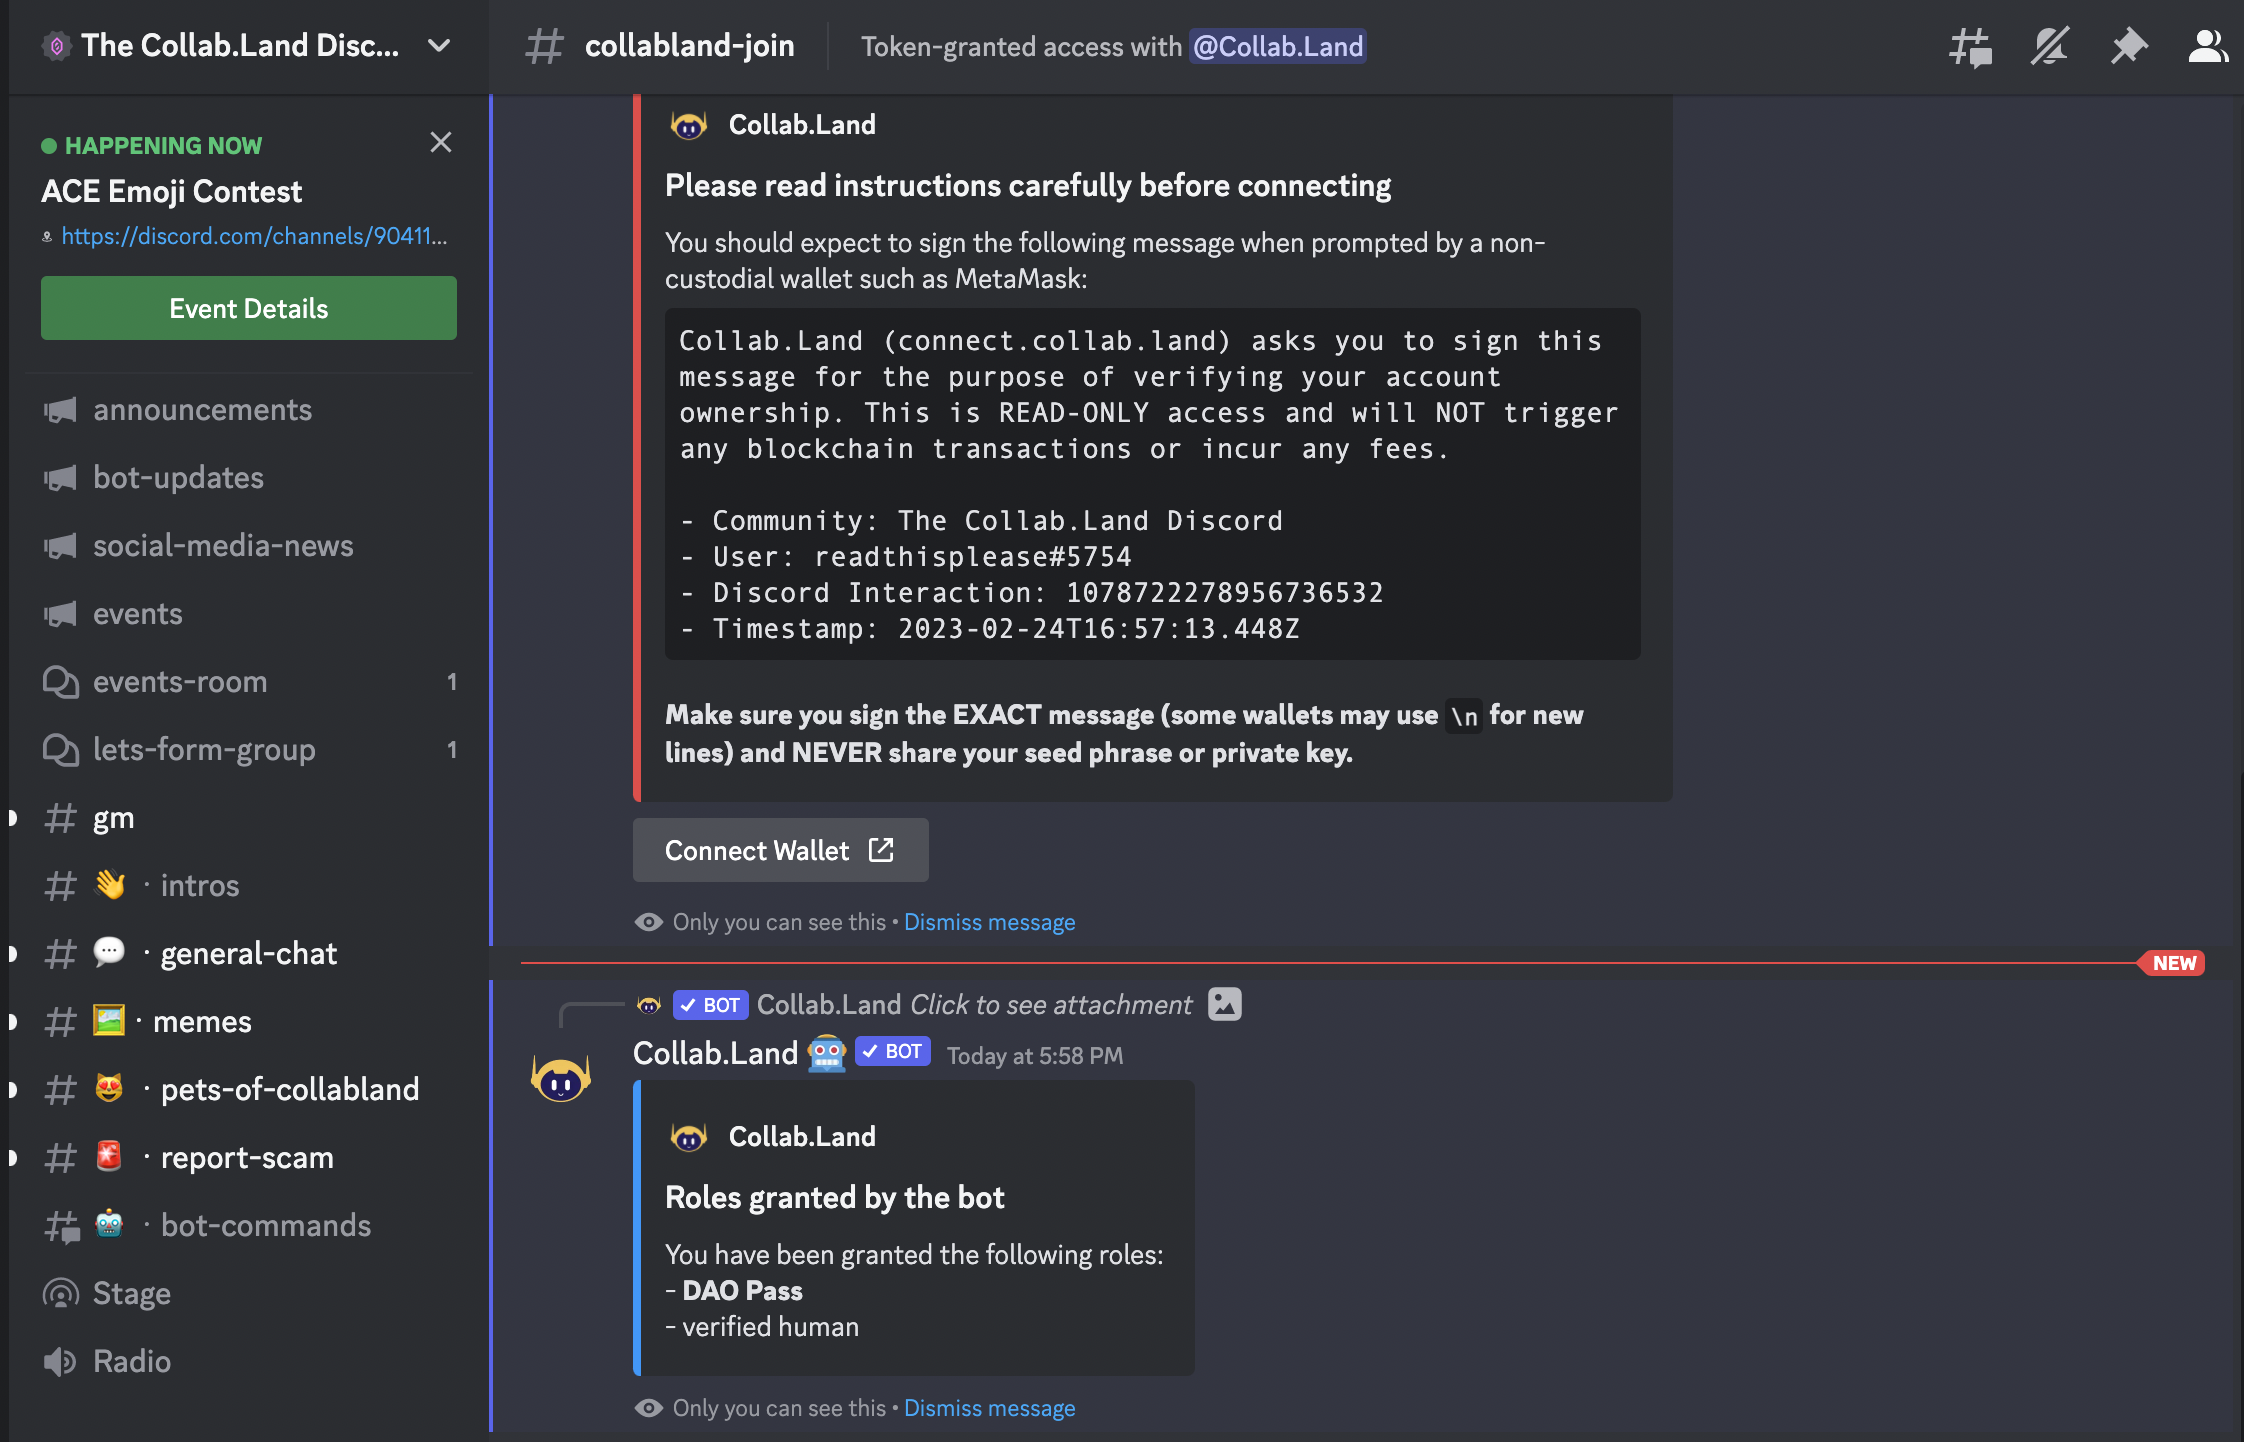Screen dimensions: 2244x1442
Task: Click the megaphone icon next to bot-updates
Action: click(60, 478)
